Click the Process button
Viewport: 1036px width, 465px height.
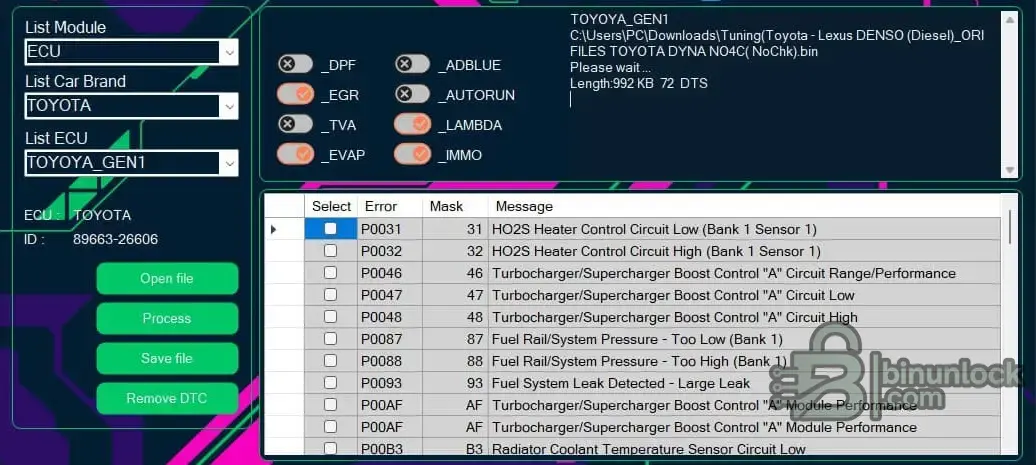tap(167, 319)
